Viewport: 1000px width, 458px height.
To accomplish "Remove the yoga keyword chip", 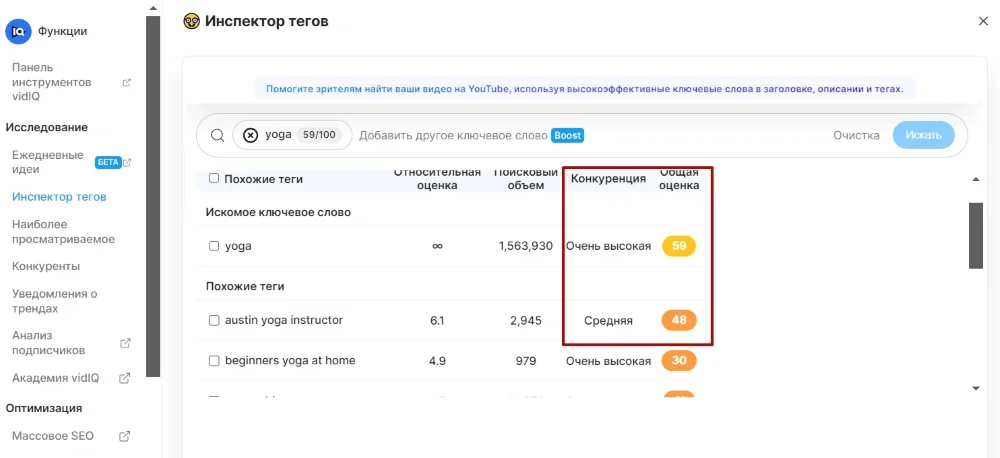I will point(251,135).
